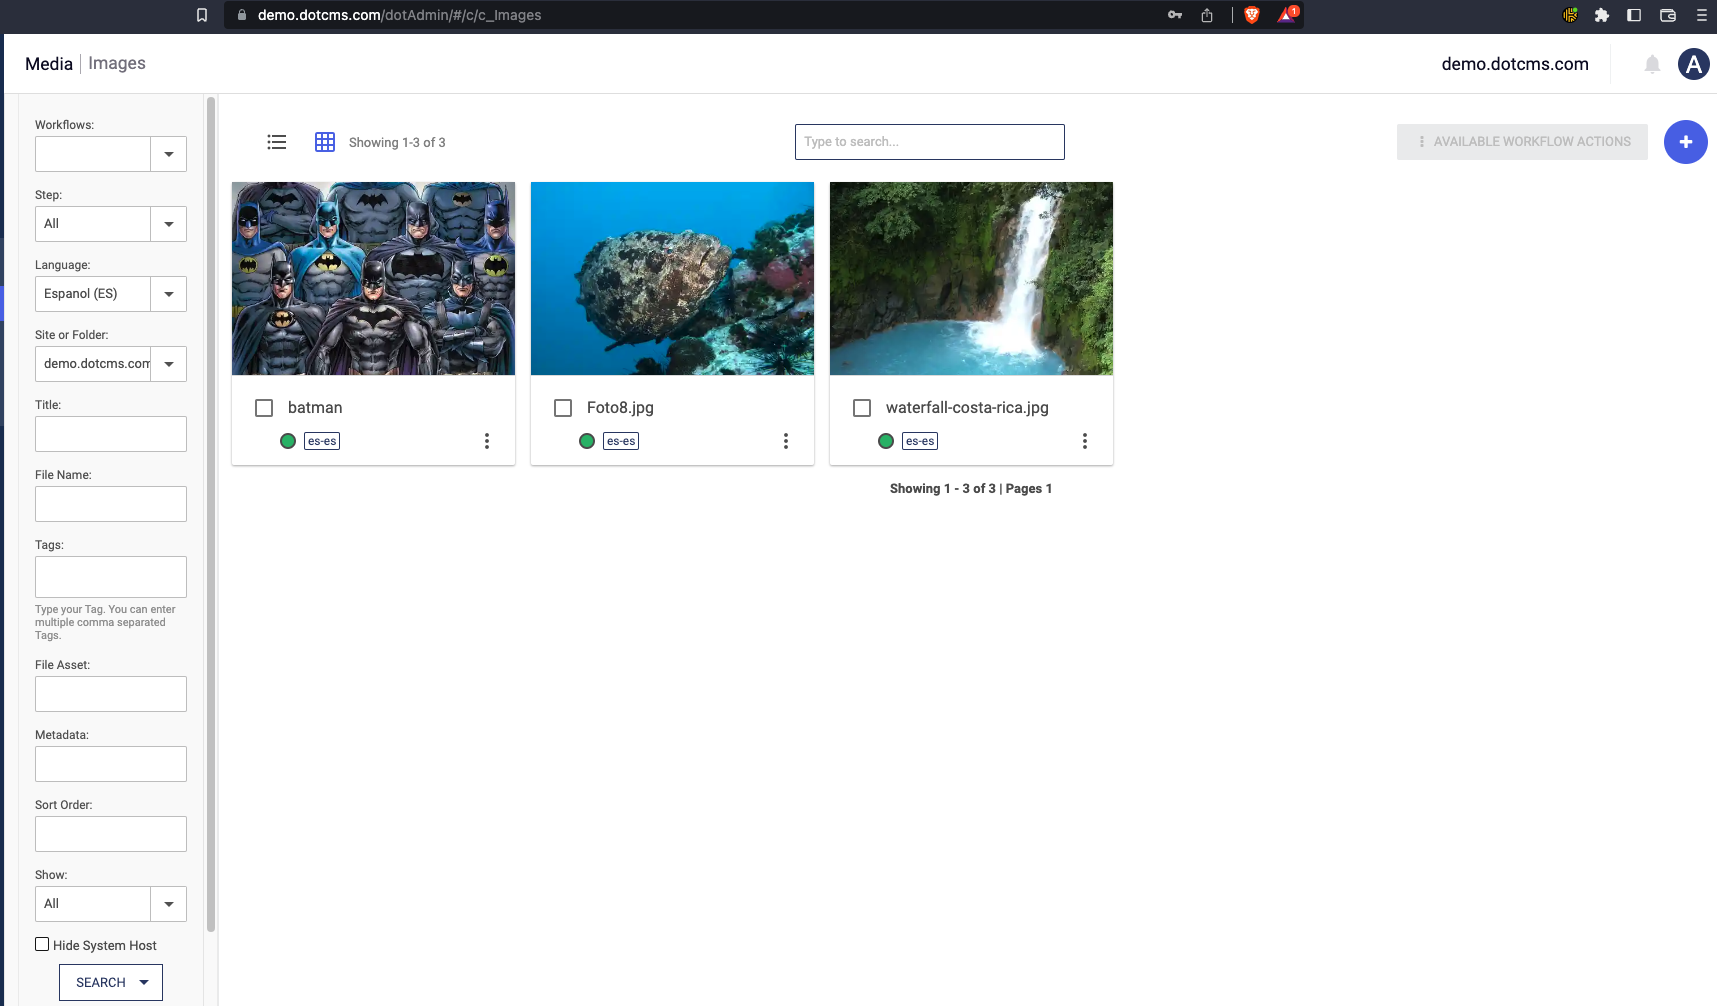Open the Media menu
This screenshot has width=1717, height=1006.
48,62
